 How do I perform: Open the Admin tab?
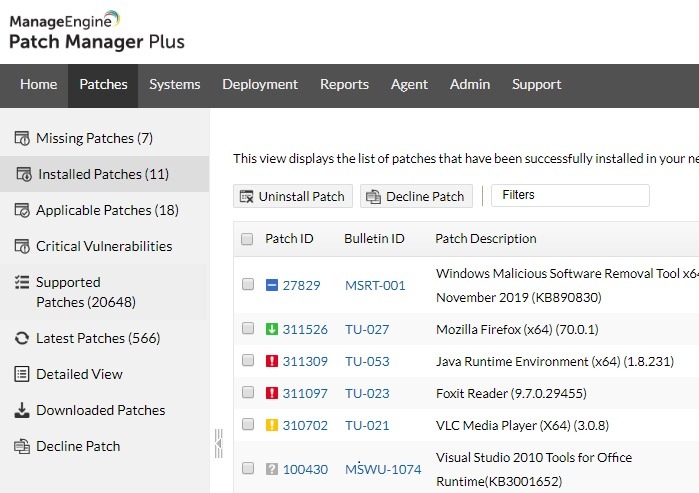[x=470, y=85]
